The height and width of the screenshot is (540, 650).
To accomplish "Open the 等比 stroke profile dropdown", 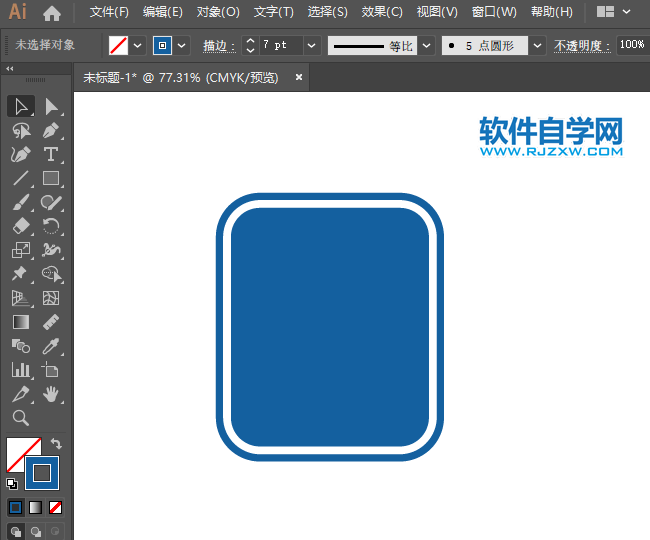I will (425, 46).
